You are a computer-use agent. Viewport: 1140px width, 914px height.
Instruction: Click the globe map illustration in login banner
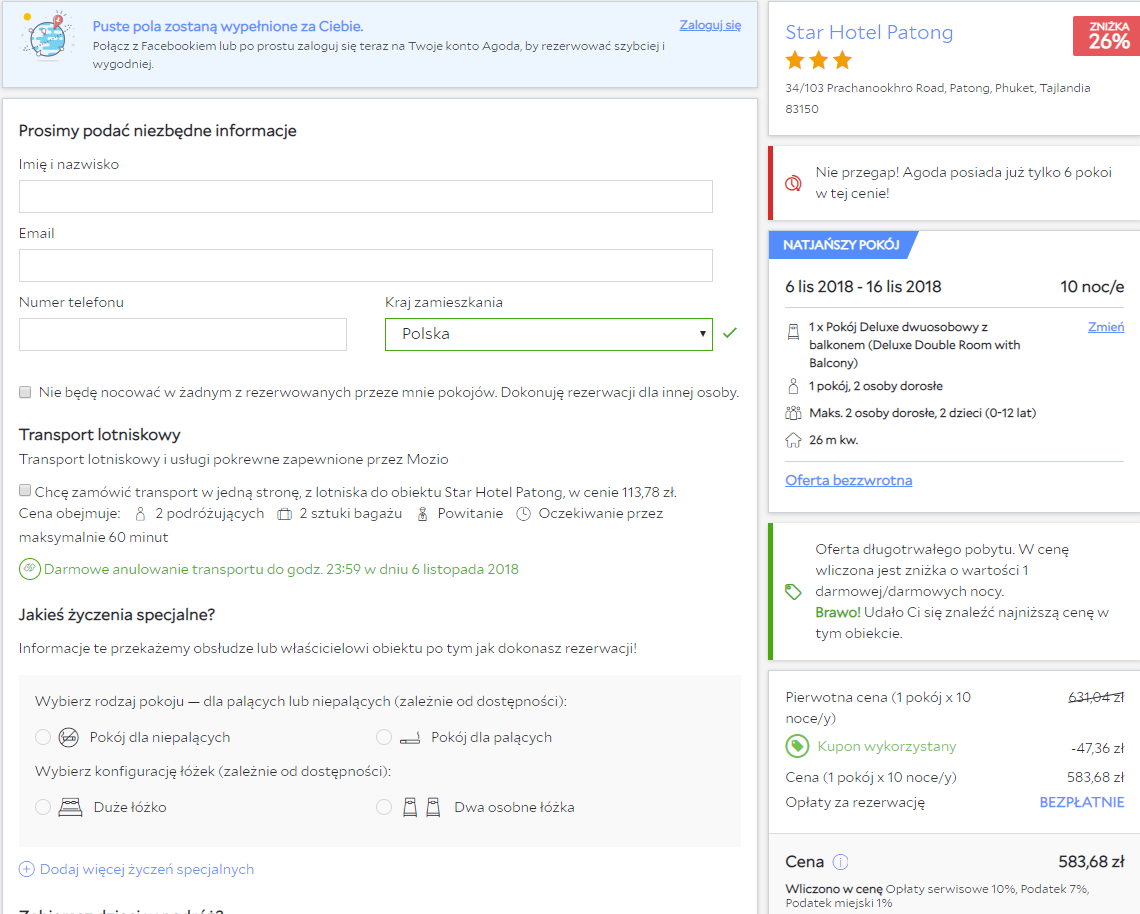click(47, 36)
